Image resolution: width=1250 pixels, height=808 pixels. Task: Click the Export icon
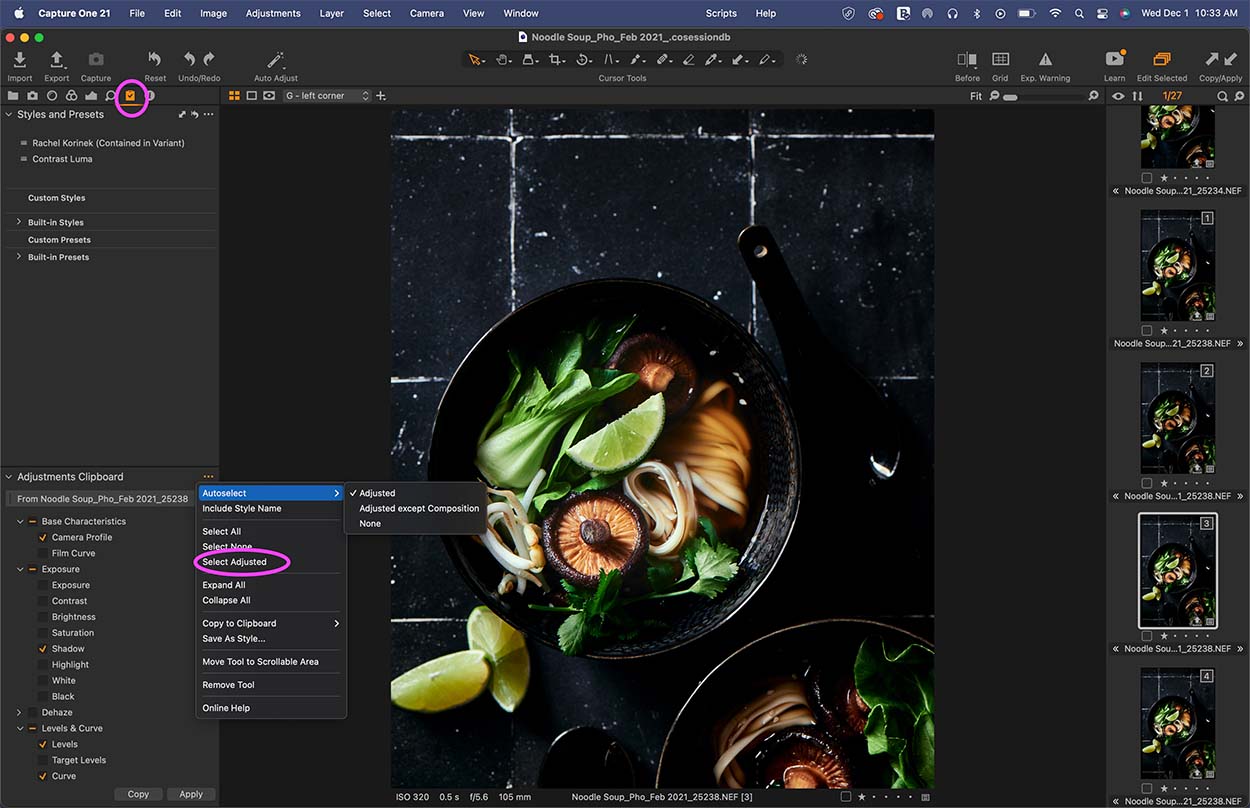coord(56,62)
